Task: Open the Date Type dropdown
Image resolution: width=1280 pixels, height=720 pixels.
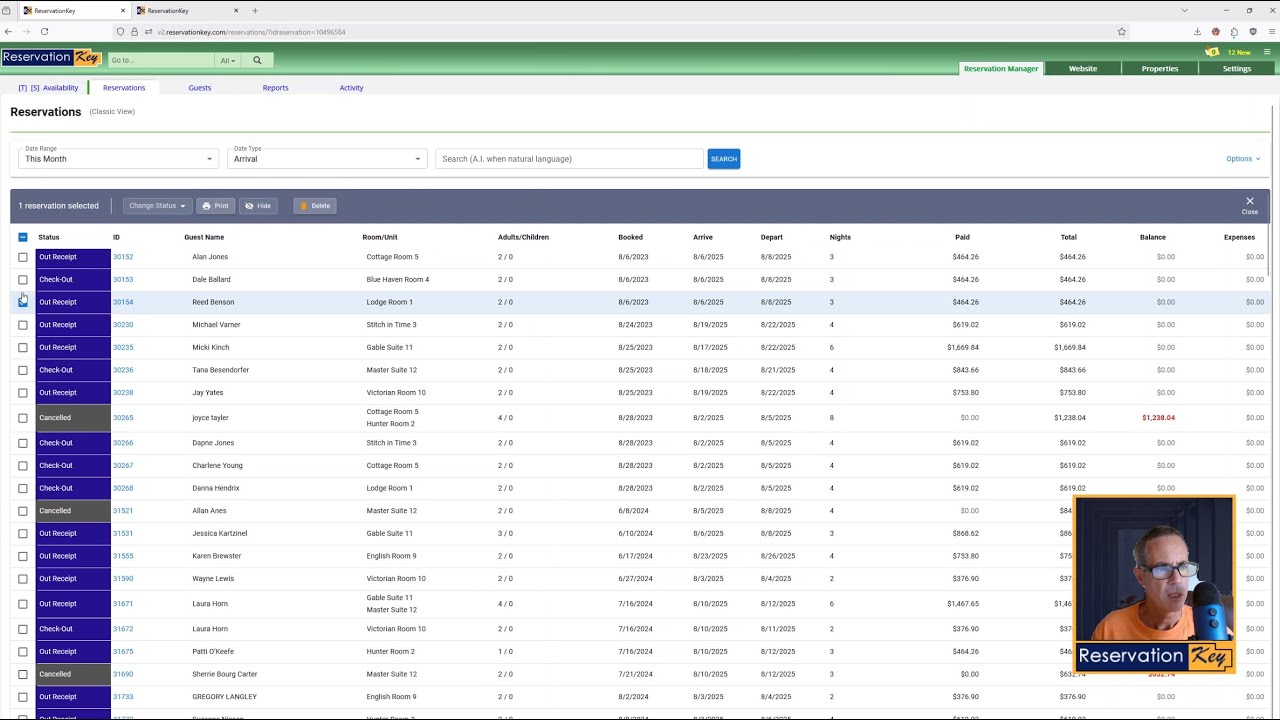Action: click(x=327, y=158)
